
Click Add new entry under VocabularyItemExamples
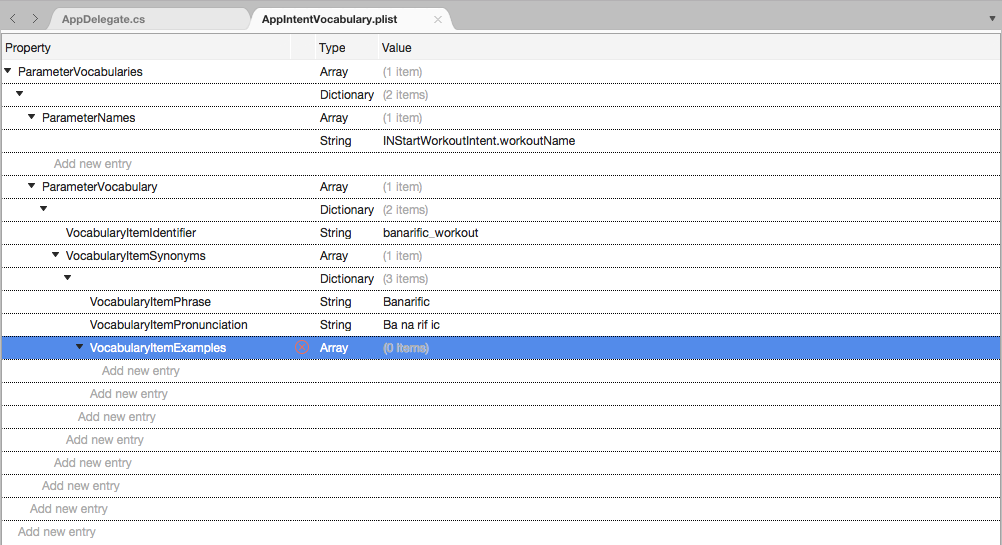[141, 371]
